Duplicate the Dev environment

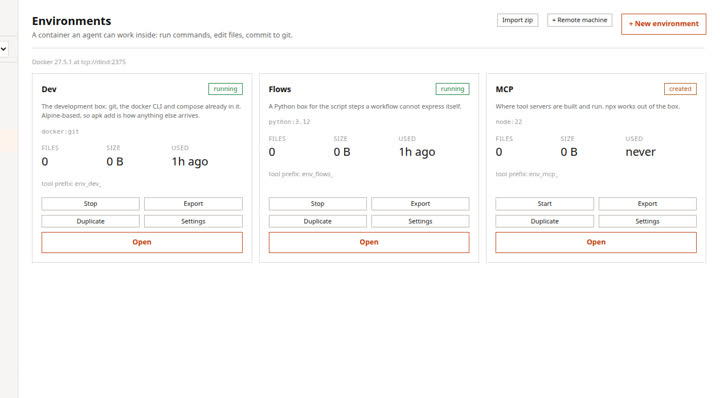click(90, 221)
